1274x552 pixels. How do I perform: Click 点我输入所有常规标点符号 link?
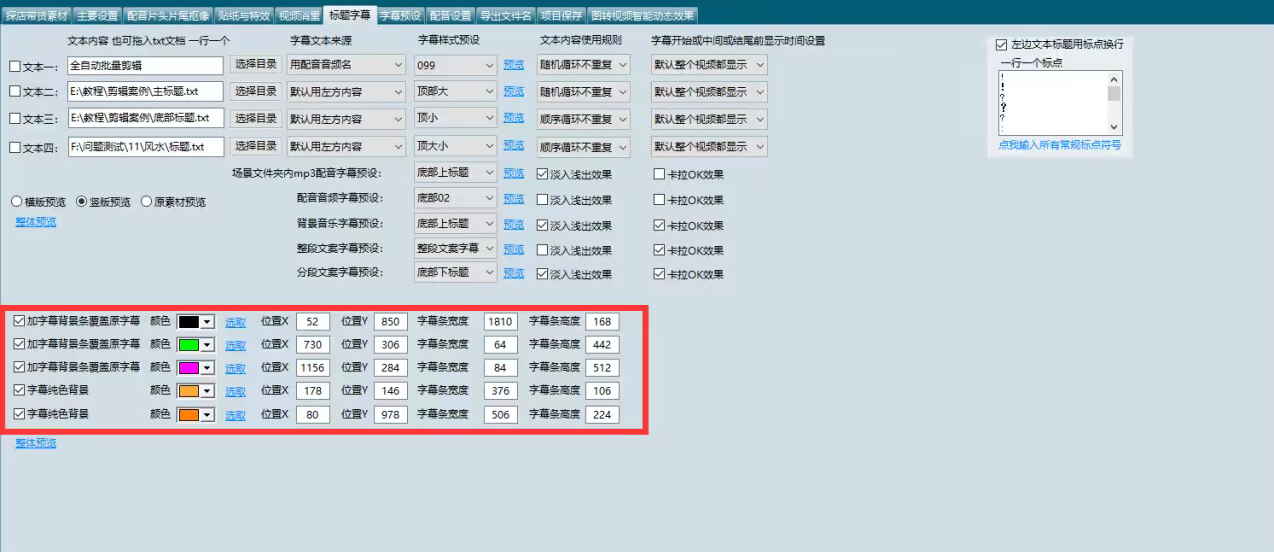pyautogui.click(x=1059, y=145)
